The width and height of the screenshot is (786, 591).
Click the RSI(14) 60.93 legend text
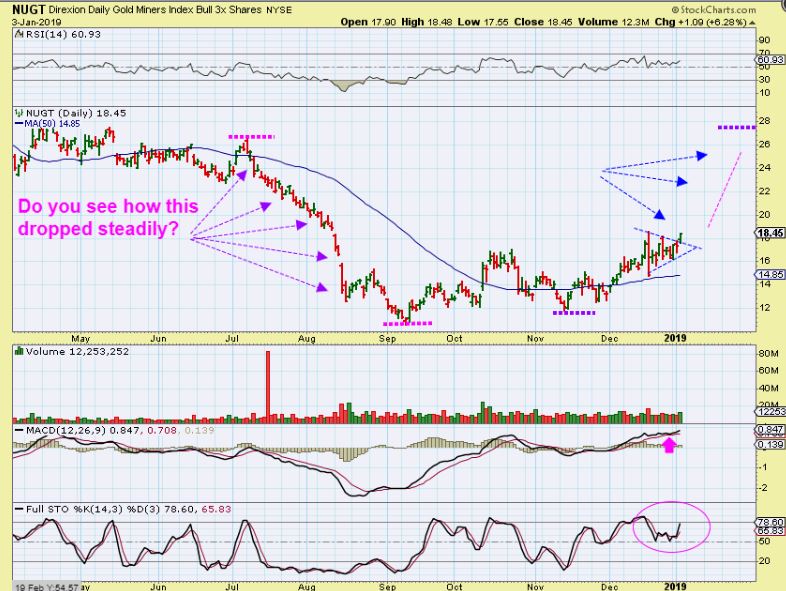tap(63, 35)
